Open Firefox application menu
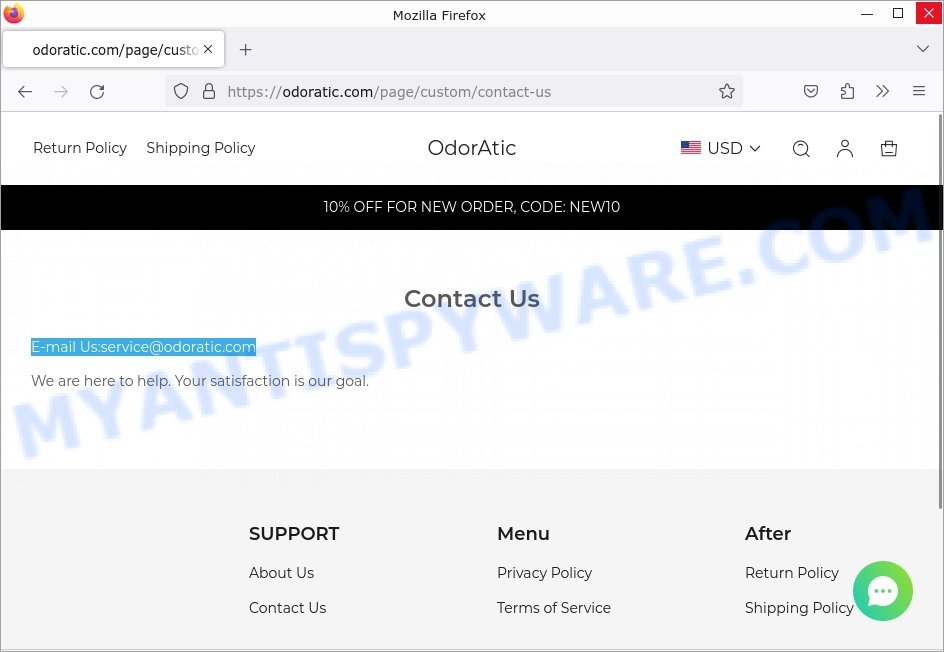This screenshot has width=944, height=652. pyautogui.click(x=919, y=92)
